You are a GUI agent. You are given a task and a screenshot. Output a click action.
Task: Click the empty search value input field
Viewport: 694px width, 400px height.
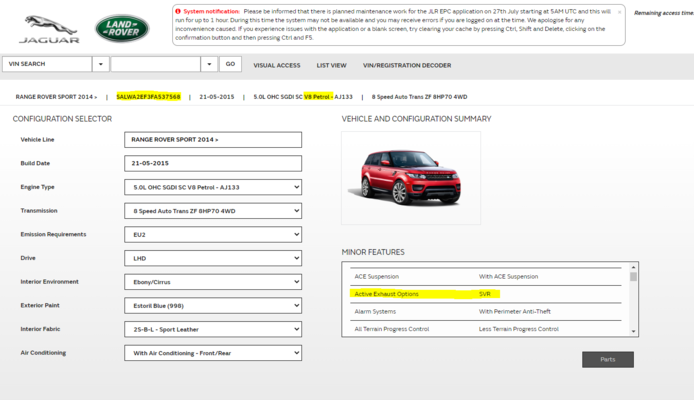click(x=155, y=64)
